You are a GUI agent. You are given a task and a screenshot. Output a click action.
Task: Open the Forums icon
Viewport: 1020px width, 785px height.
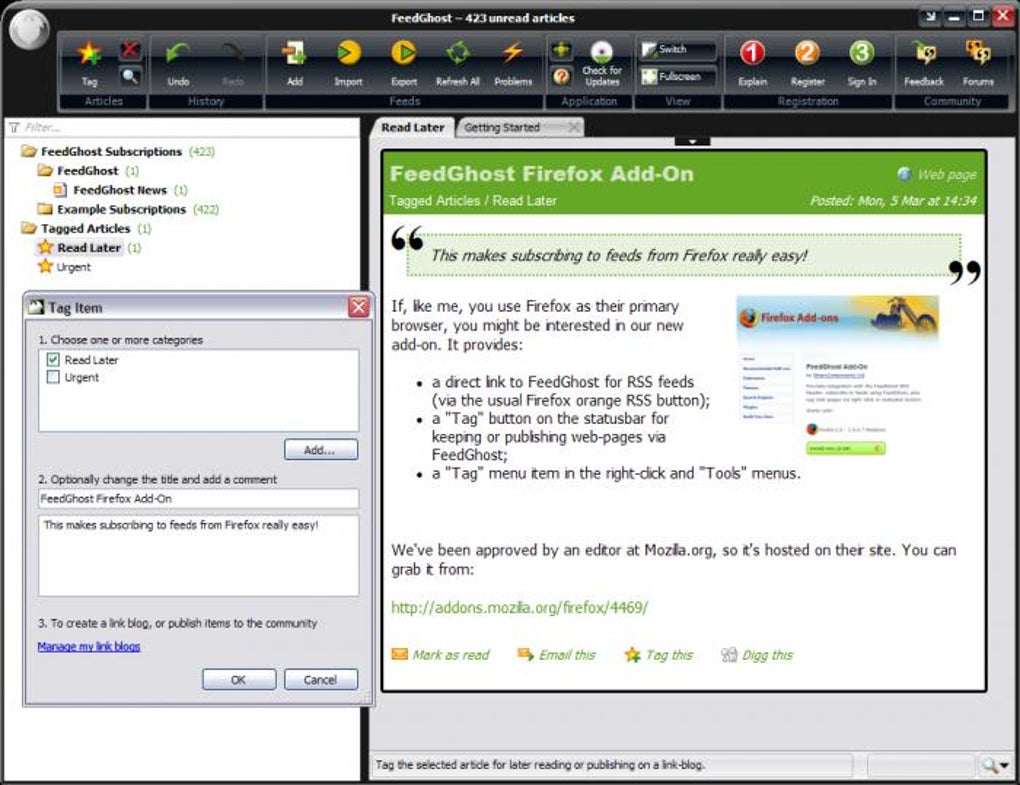click(x=978, y=53)
